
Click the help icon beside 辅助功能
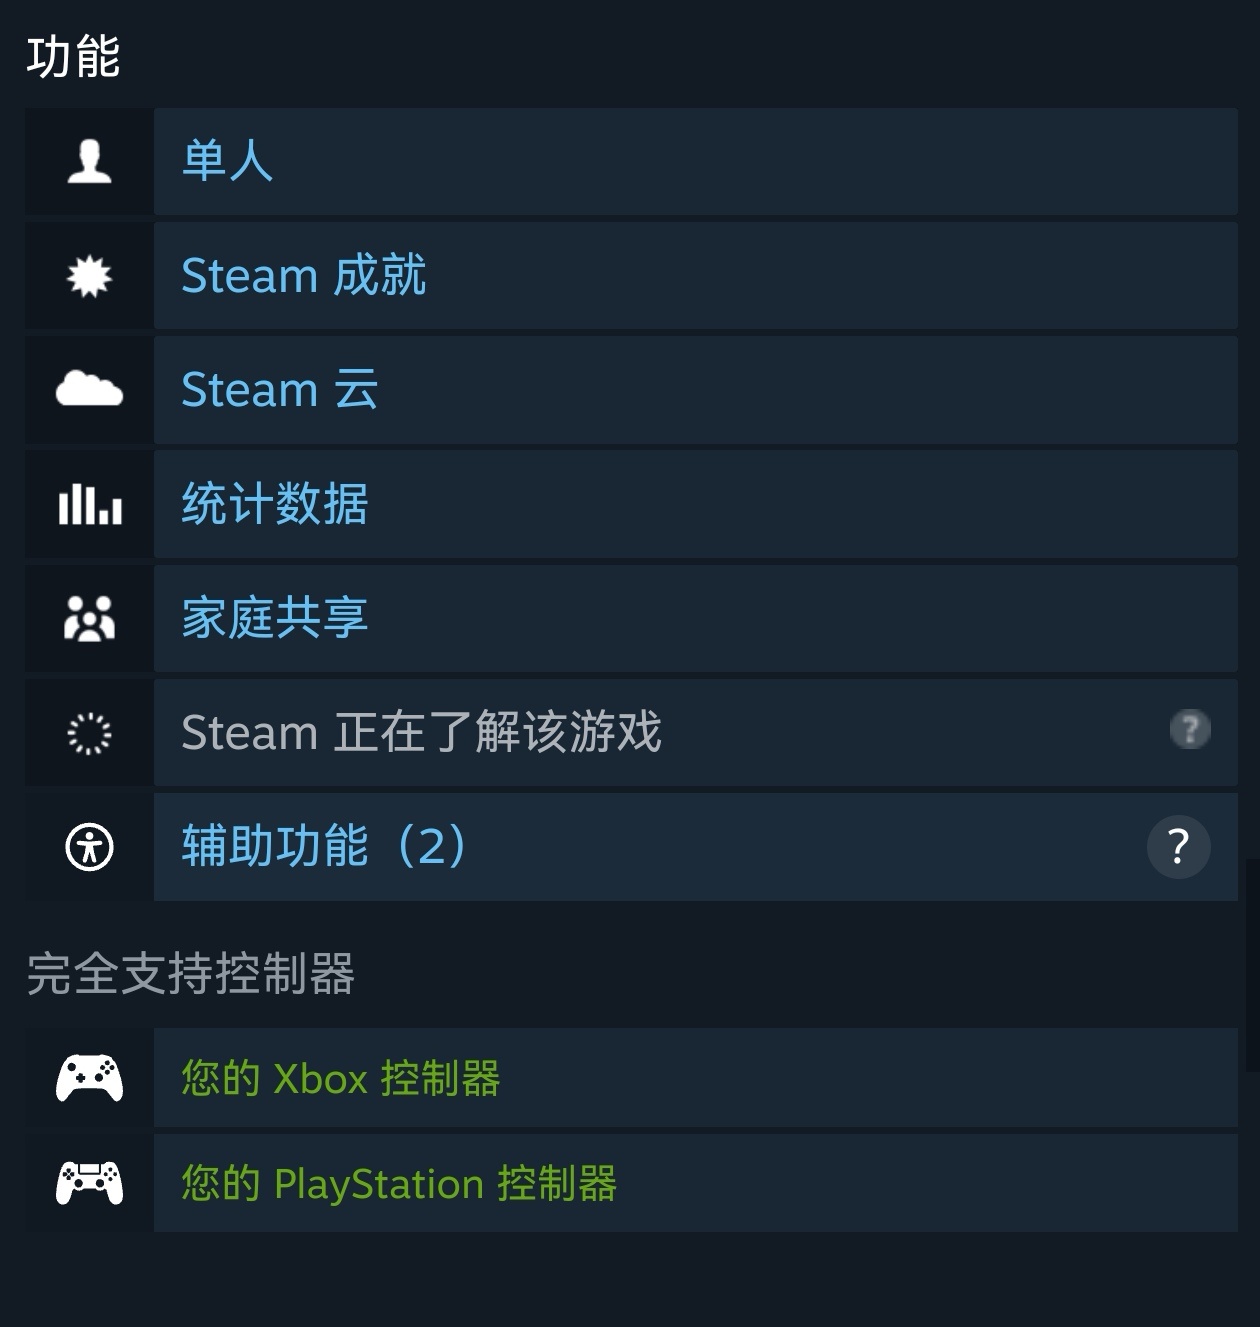(x=1178, y=847)
